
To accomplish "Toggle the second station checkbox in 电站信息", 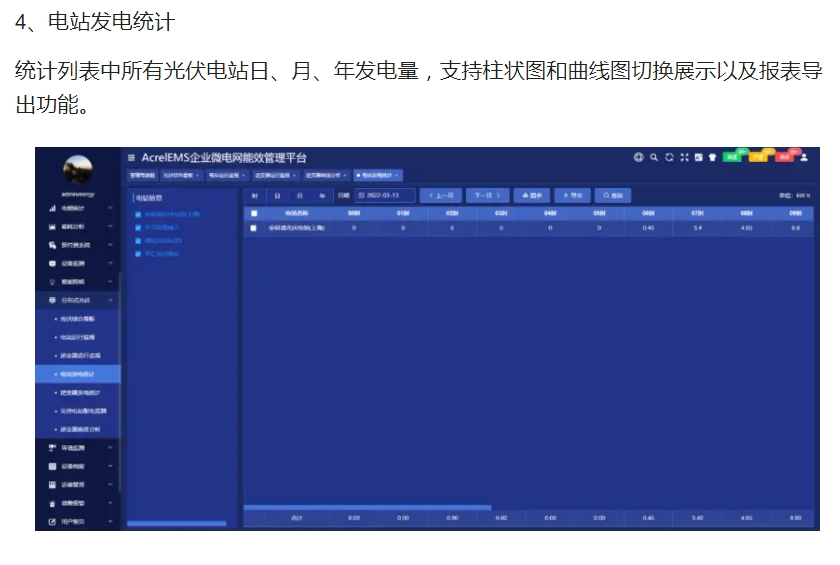I will [138, 228].
